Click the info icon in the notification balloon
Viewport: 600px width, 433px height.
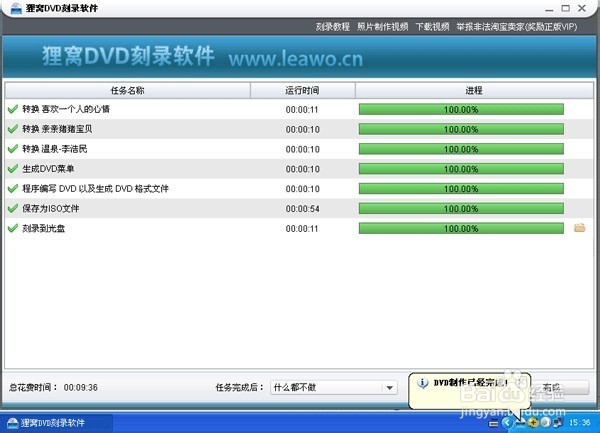tap(422, 383)
